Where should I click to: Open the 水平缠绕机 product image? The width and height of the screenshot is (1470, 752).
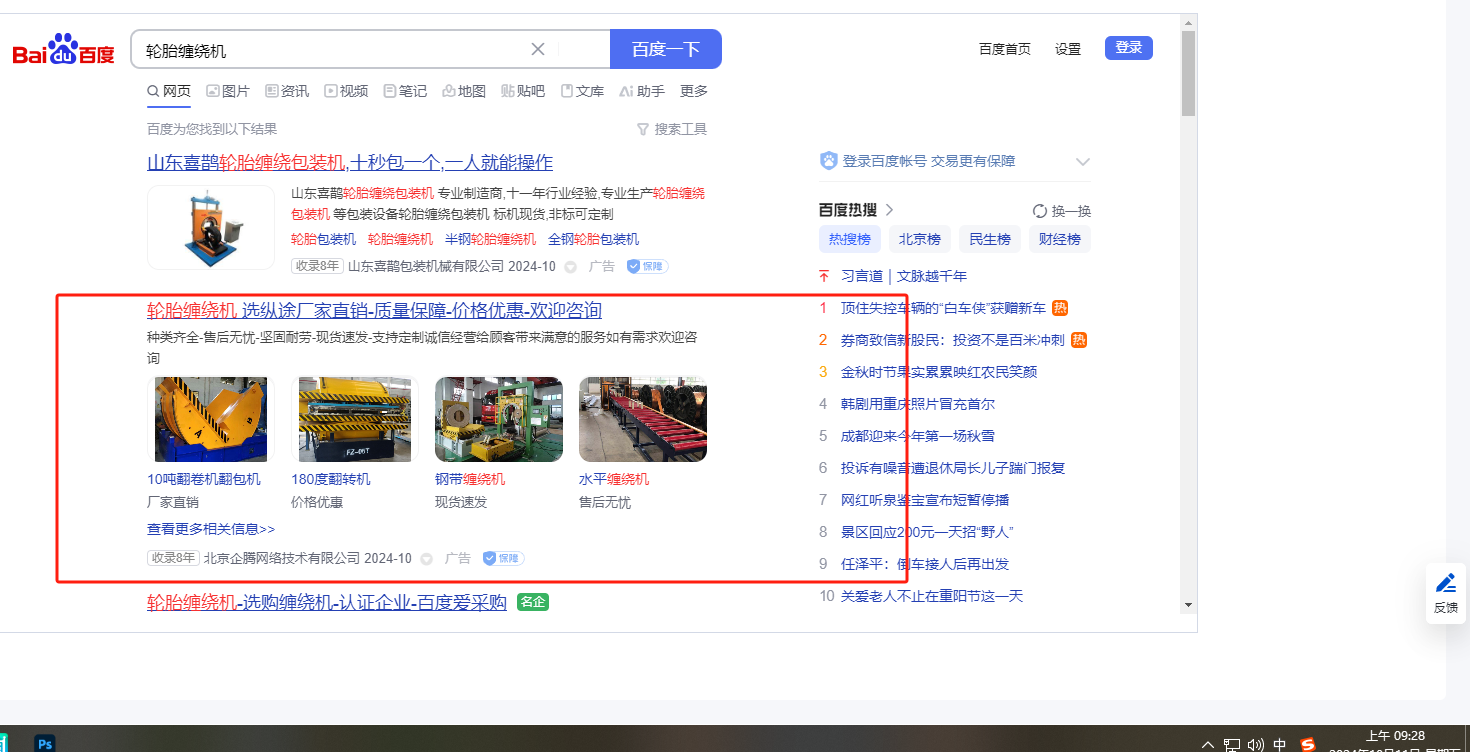[x=643, y=419]
